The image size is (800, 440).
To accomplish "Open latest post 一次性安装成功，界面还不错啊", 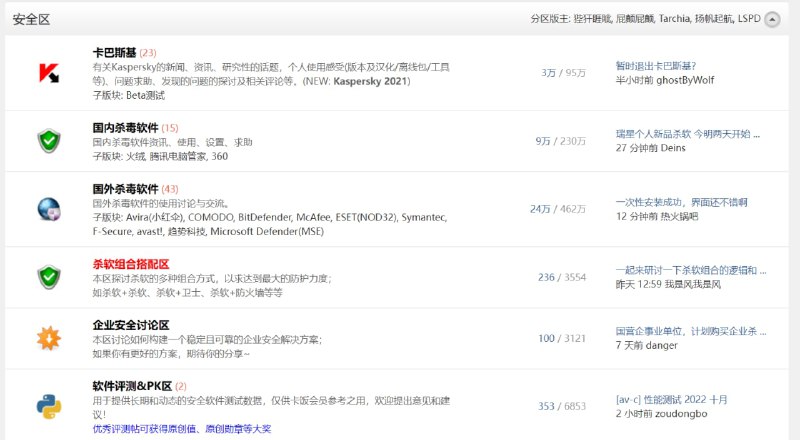I will click(x=682, y=202).
